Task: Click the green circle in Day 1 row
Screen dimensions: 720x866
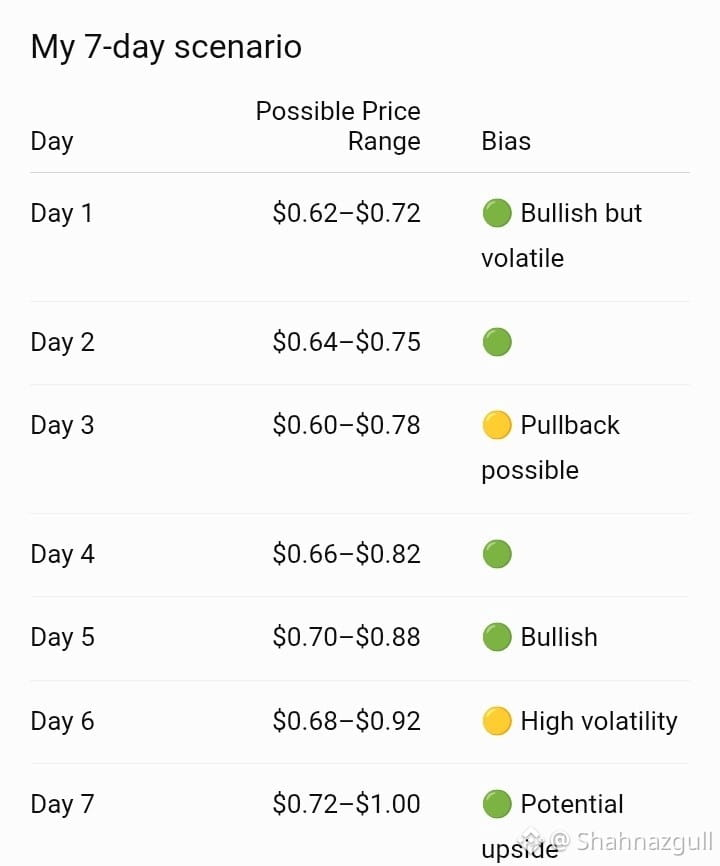Action: 496,213
